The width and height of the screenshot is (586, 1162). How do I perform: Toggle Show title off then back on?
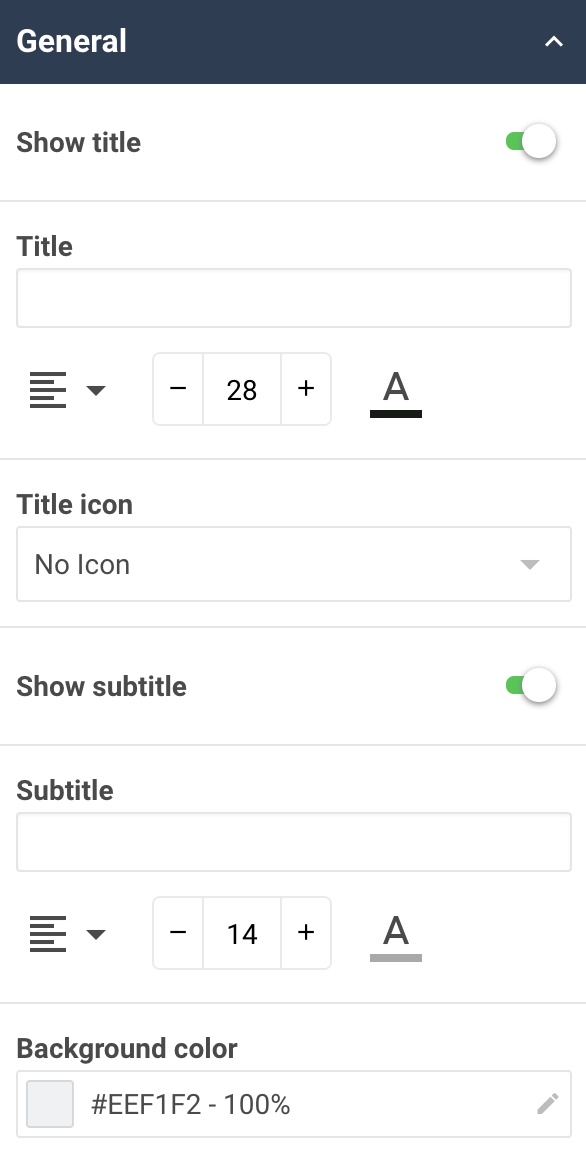click(x=538, y=141)
